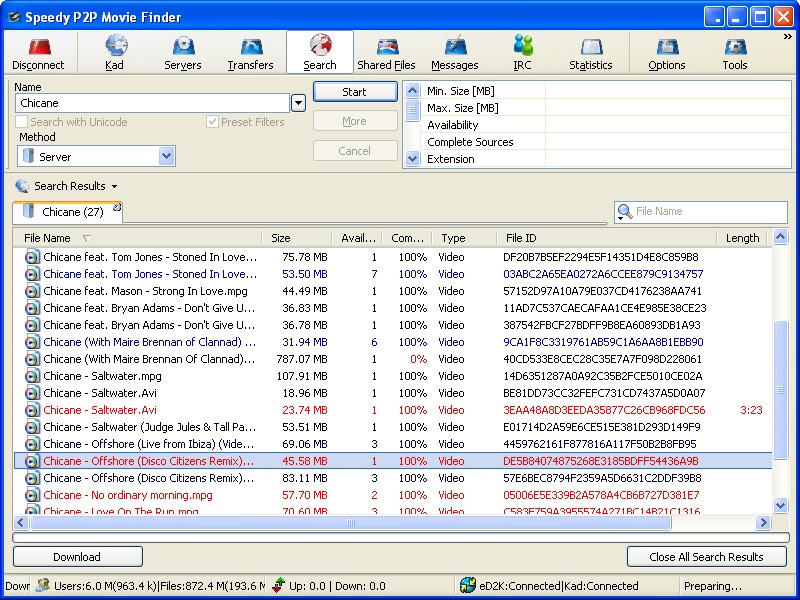800x600 pixels.
Task: Click the magnifier icon in File Name filter
Action: [624, 211]
